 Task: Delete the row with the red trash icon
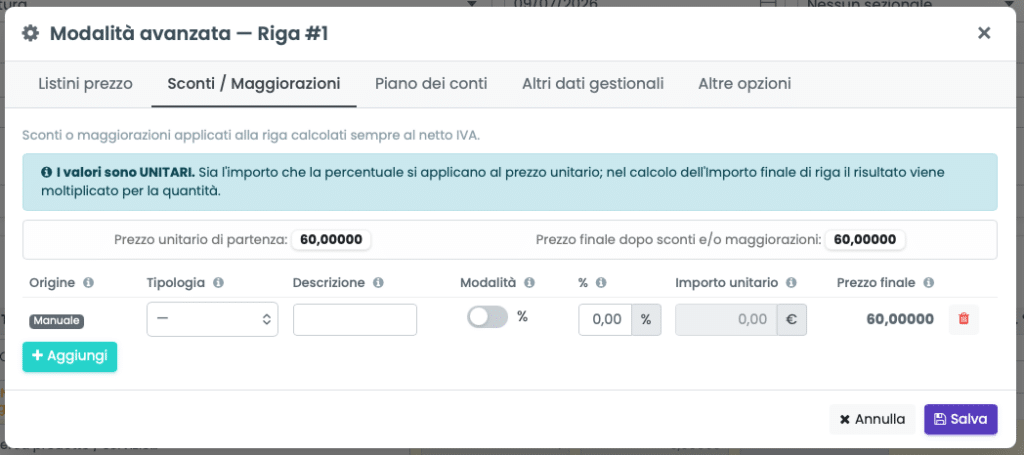(x=963, y=319)
